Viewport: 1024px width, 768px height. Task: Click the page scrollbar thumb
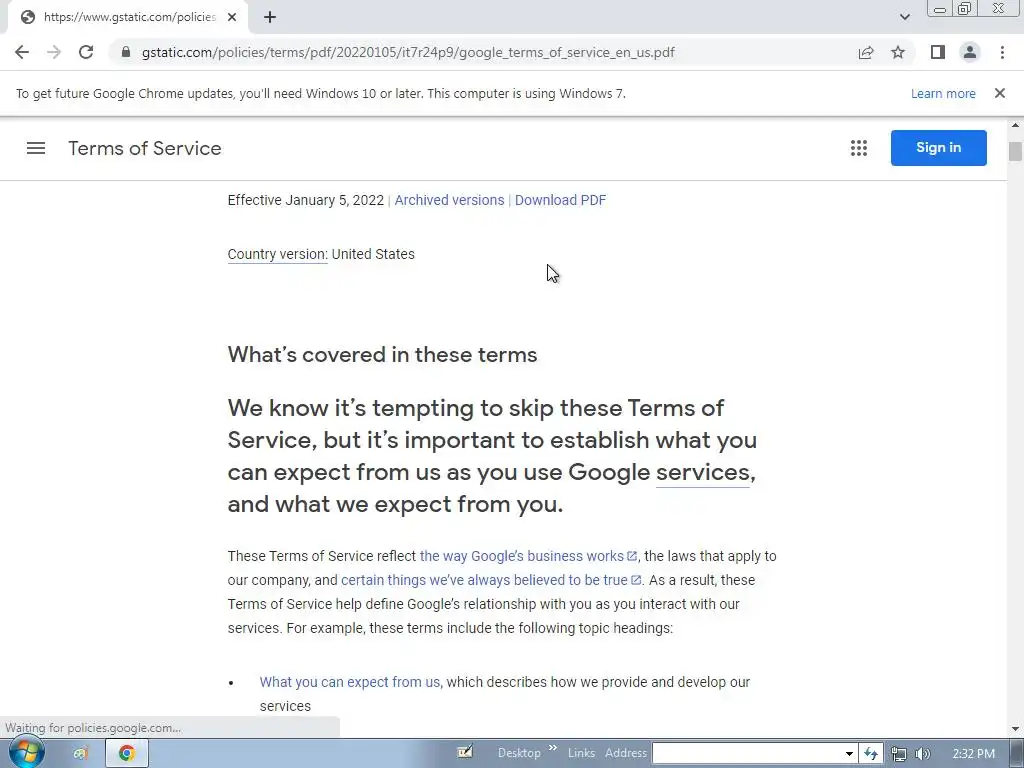coord(1015,151)
